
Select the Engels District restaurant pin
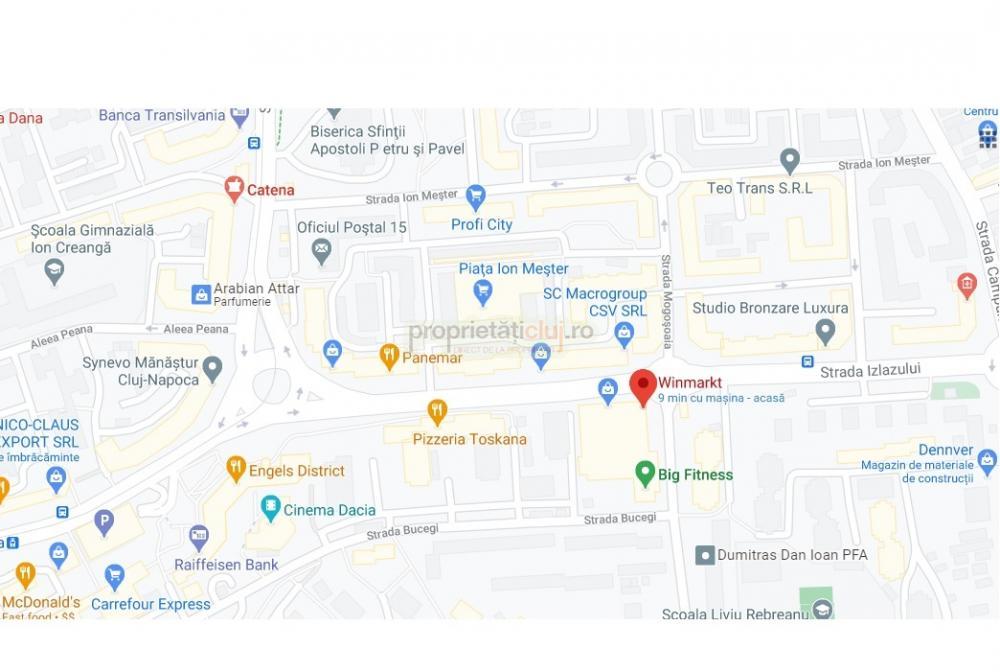click(x=236, y=470)
